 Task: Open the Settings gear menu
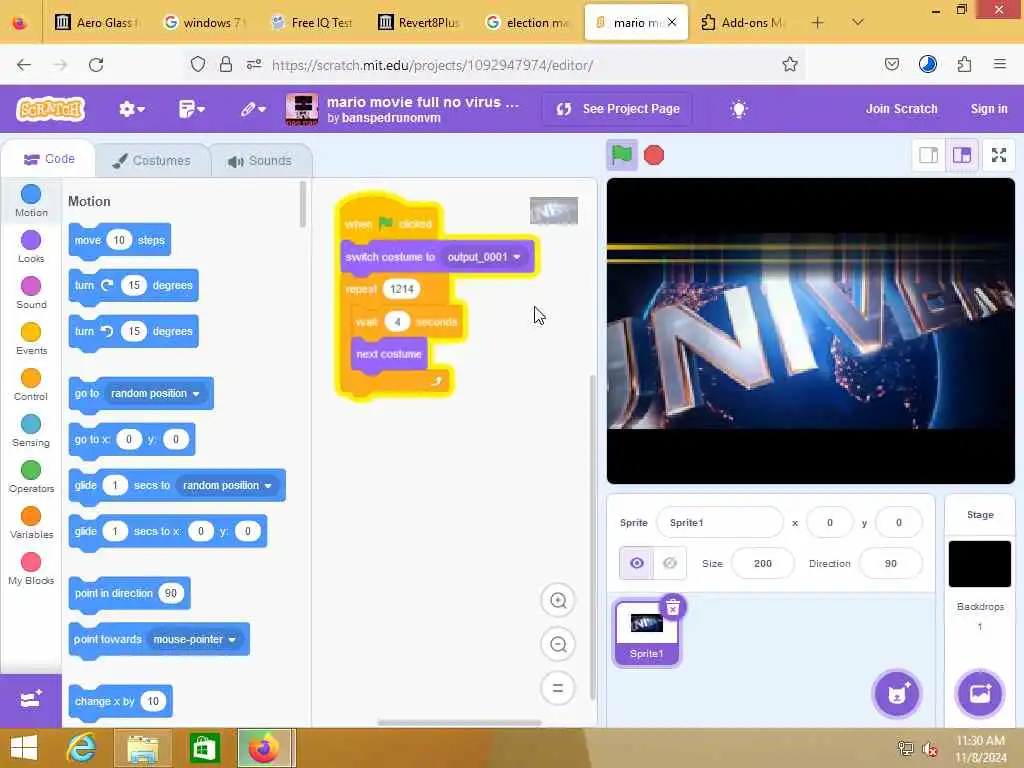coord(131,109)
